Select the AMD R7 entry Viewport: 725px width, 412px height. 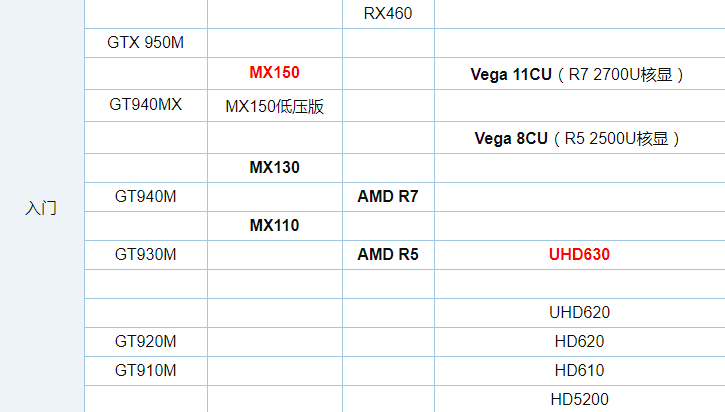[388, 197]
